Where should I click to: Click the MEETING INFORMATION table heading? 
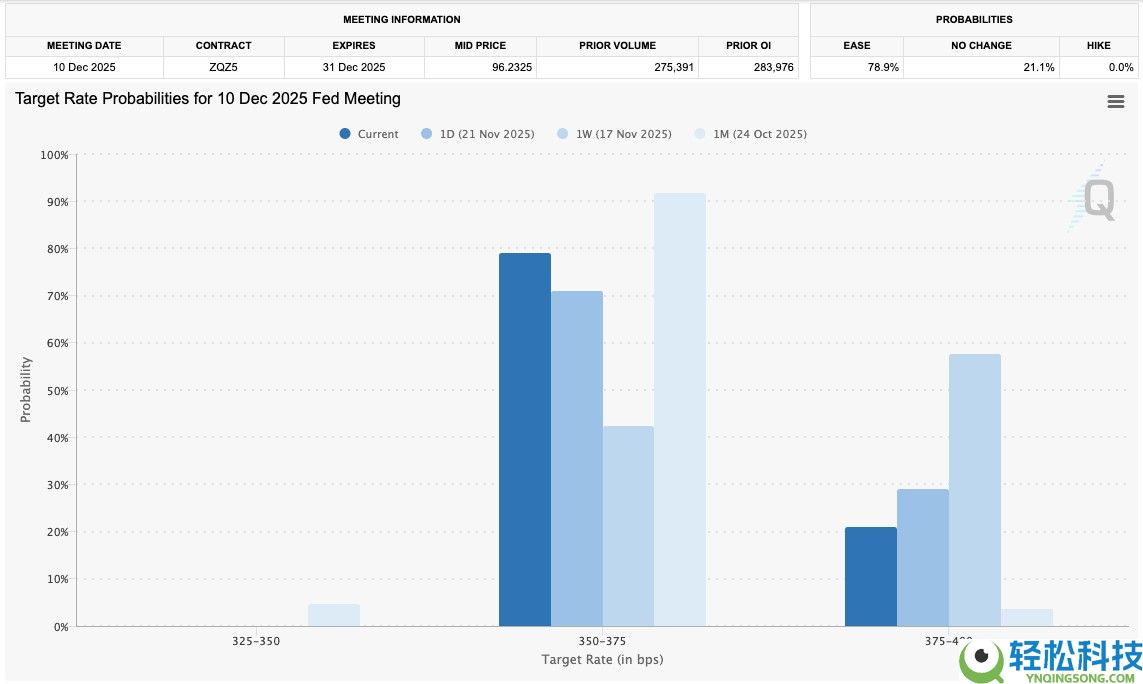point(401,19)
